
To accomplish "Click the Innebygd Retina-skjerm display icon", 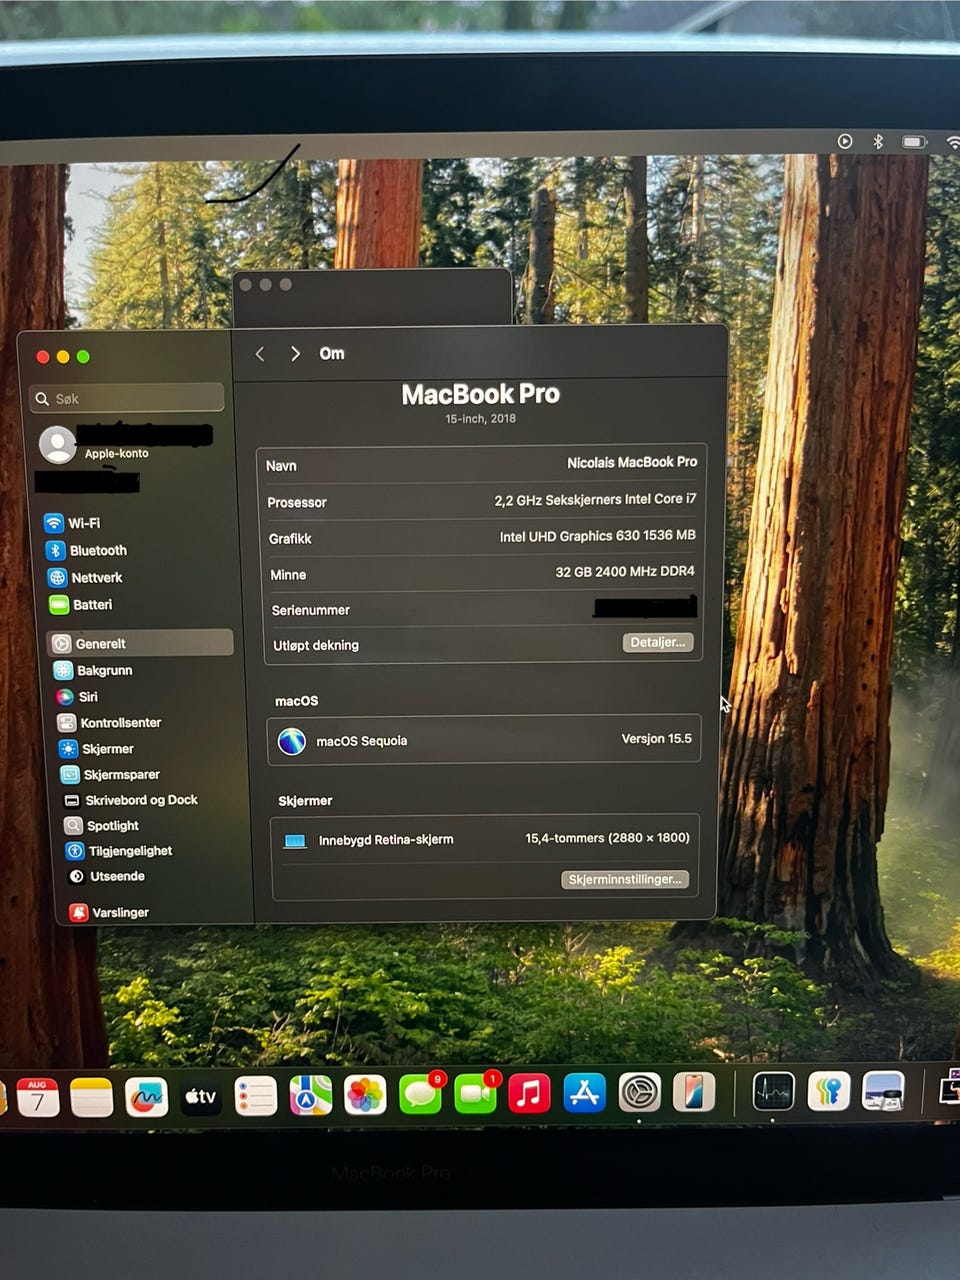I will [x=295, y=841].
